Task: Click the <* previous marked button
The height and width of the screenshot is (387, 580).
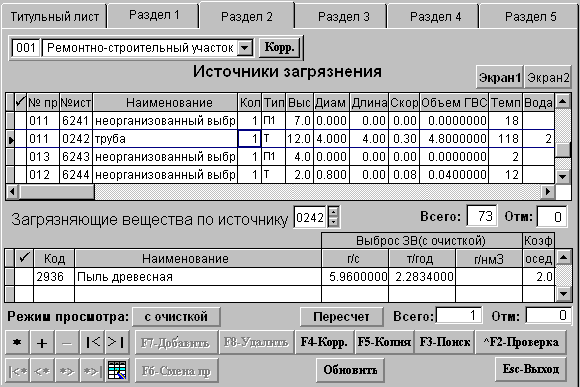Action: (42, 370)
